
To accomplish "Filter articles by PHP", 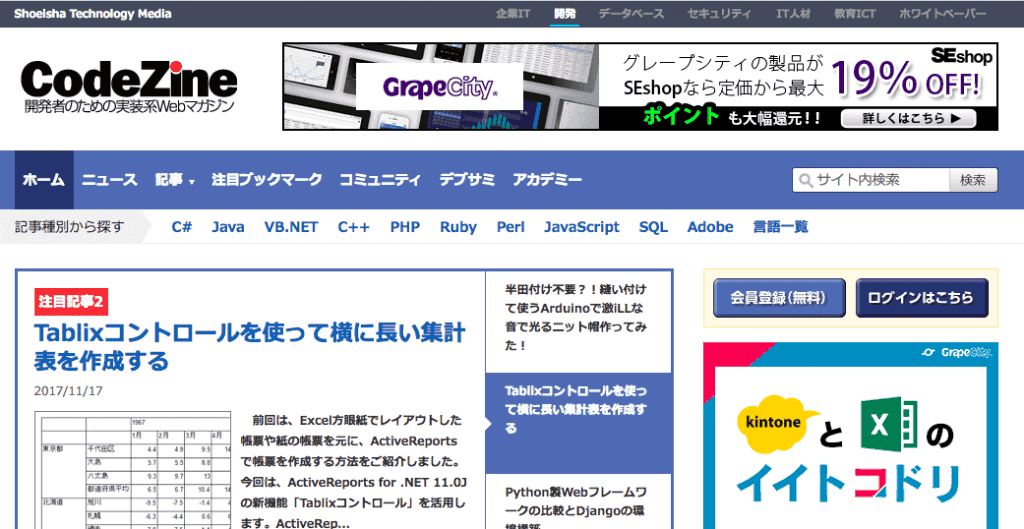I will [405, 227].
